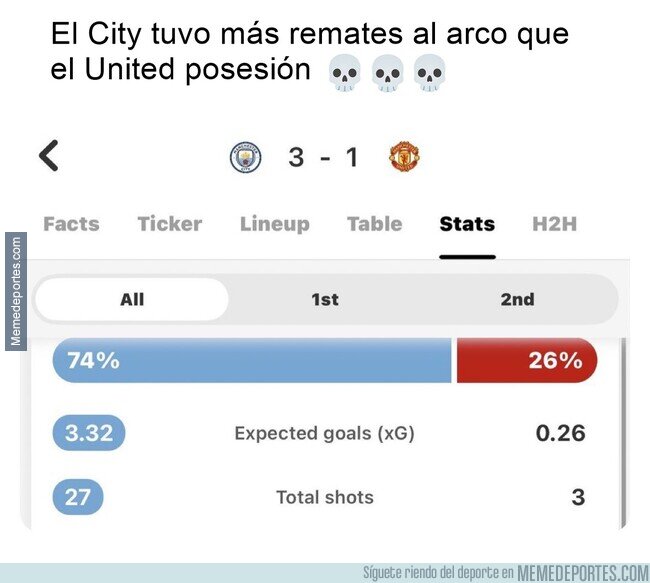Switch to the Table tab
Viewport: 650px width, 583px height.
click(x=375, y=224)
